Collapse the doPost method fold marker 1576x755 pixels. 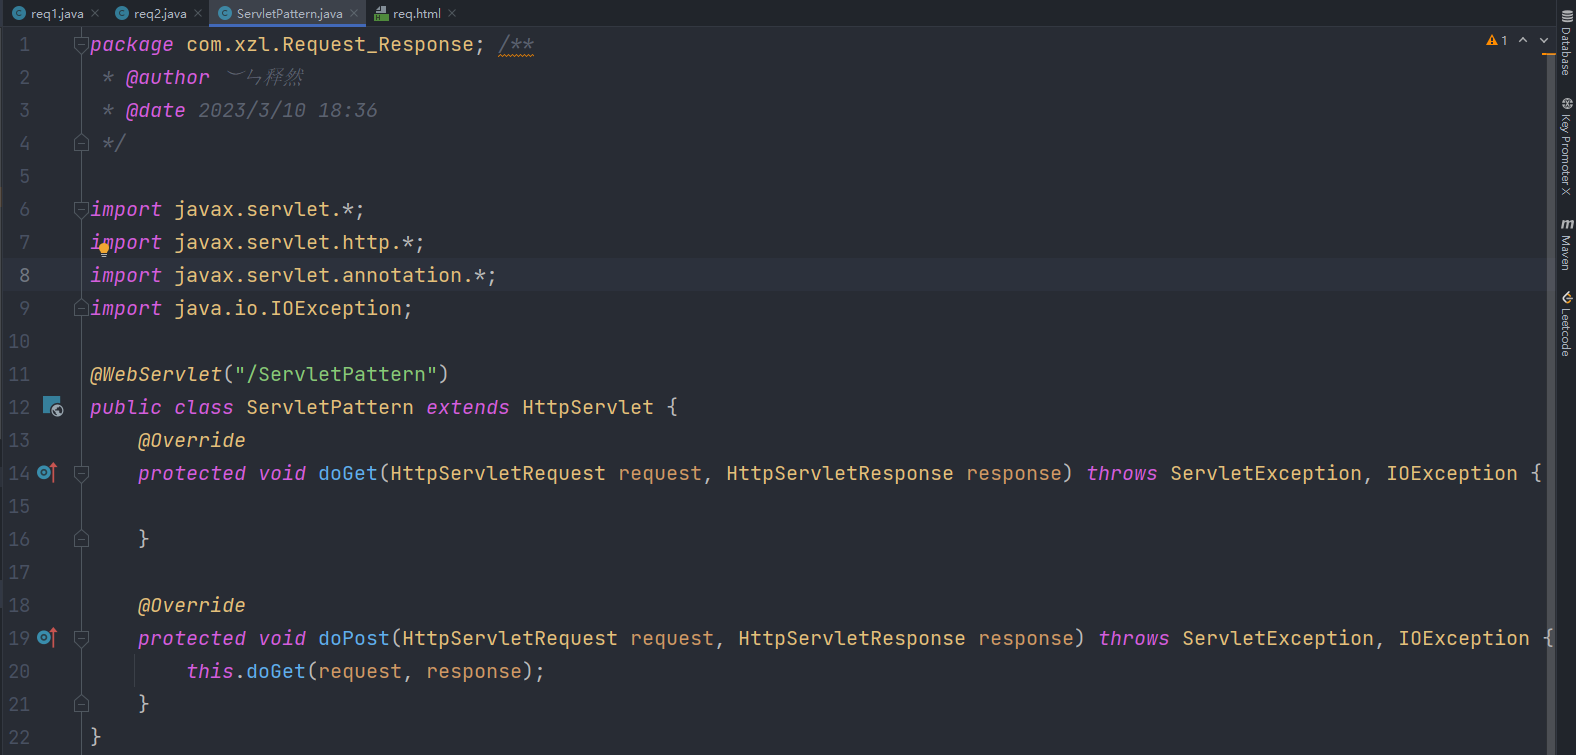point(82,638)
